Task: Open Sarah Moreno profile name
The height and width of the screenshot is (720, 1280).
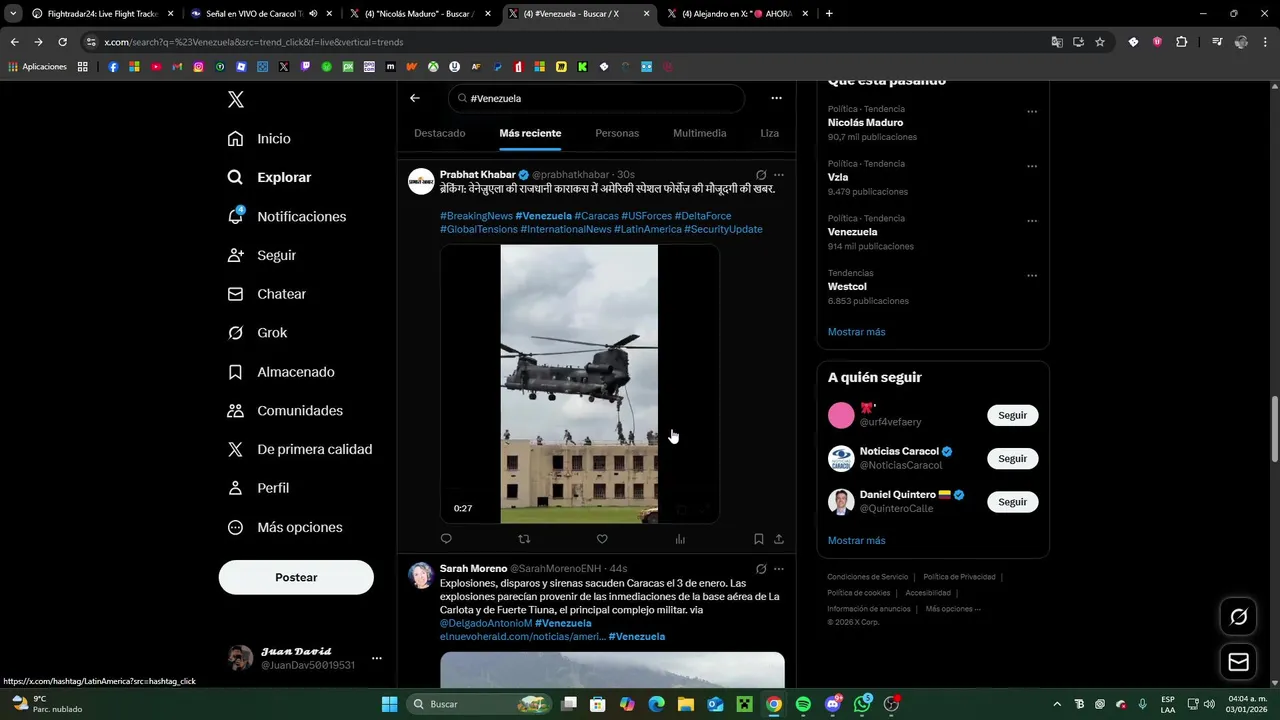Action: [x=473, y=569]
